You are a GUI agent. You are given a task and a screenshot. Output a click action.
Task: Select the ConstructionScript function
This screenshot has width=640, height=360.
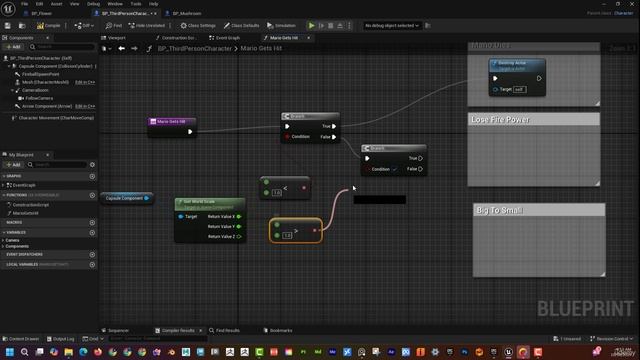31,205
